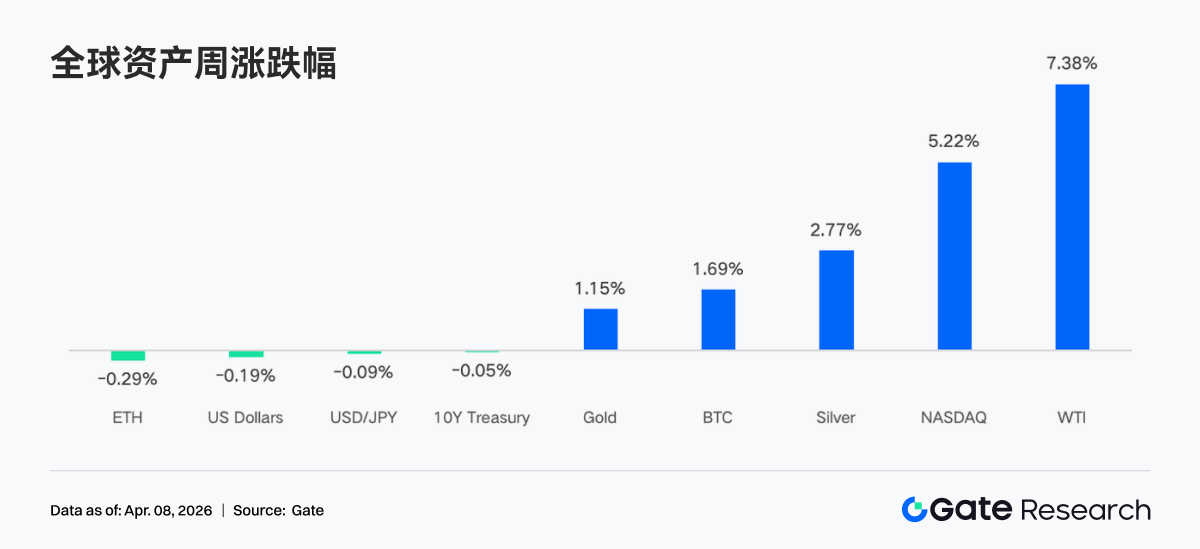The height and width of the screenshot is (549, 1200).
Task: Click the green ETH negative bar
Action: (x=128, y=356)
